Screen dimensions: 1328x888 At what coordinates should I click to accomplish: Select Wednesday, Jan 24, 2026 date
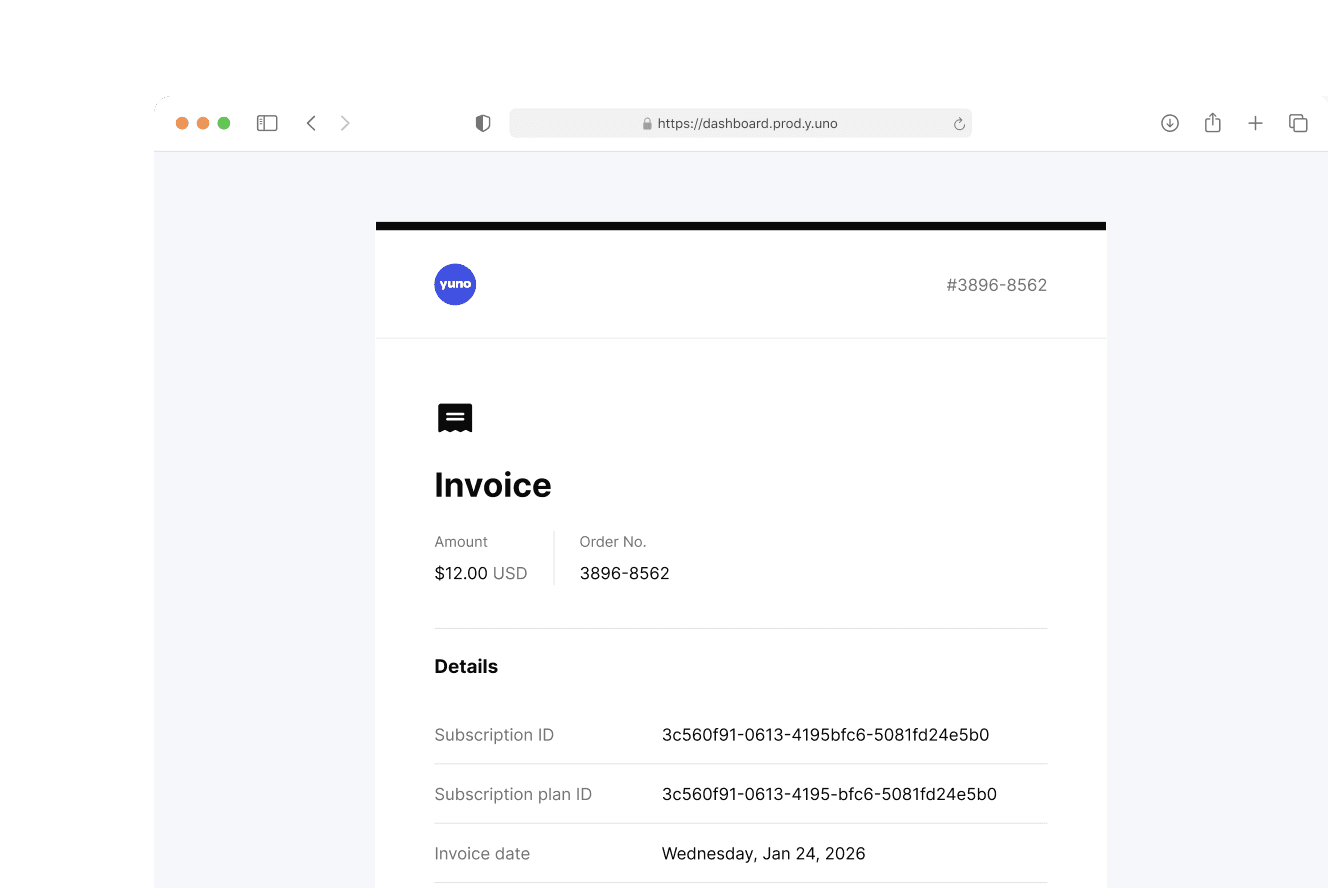(764, 854)
